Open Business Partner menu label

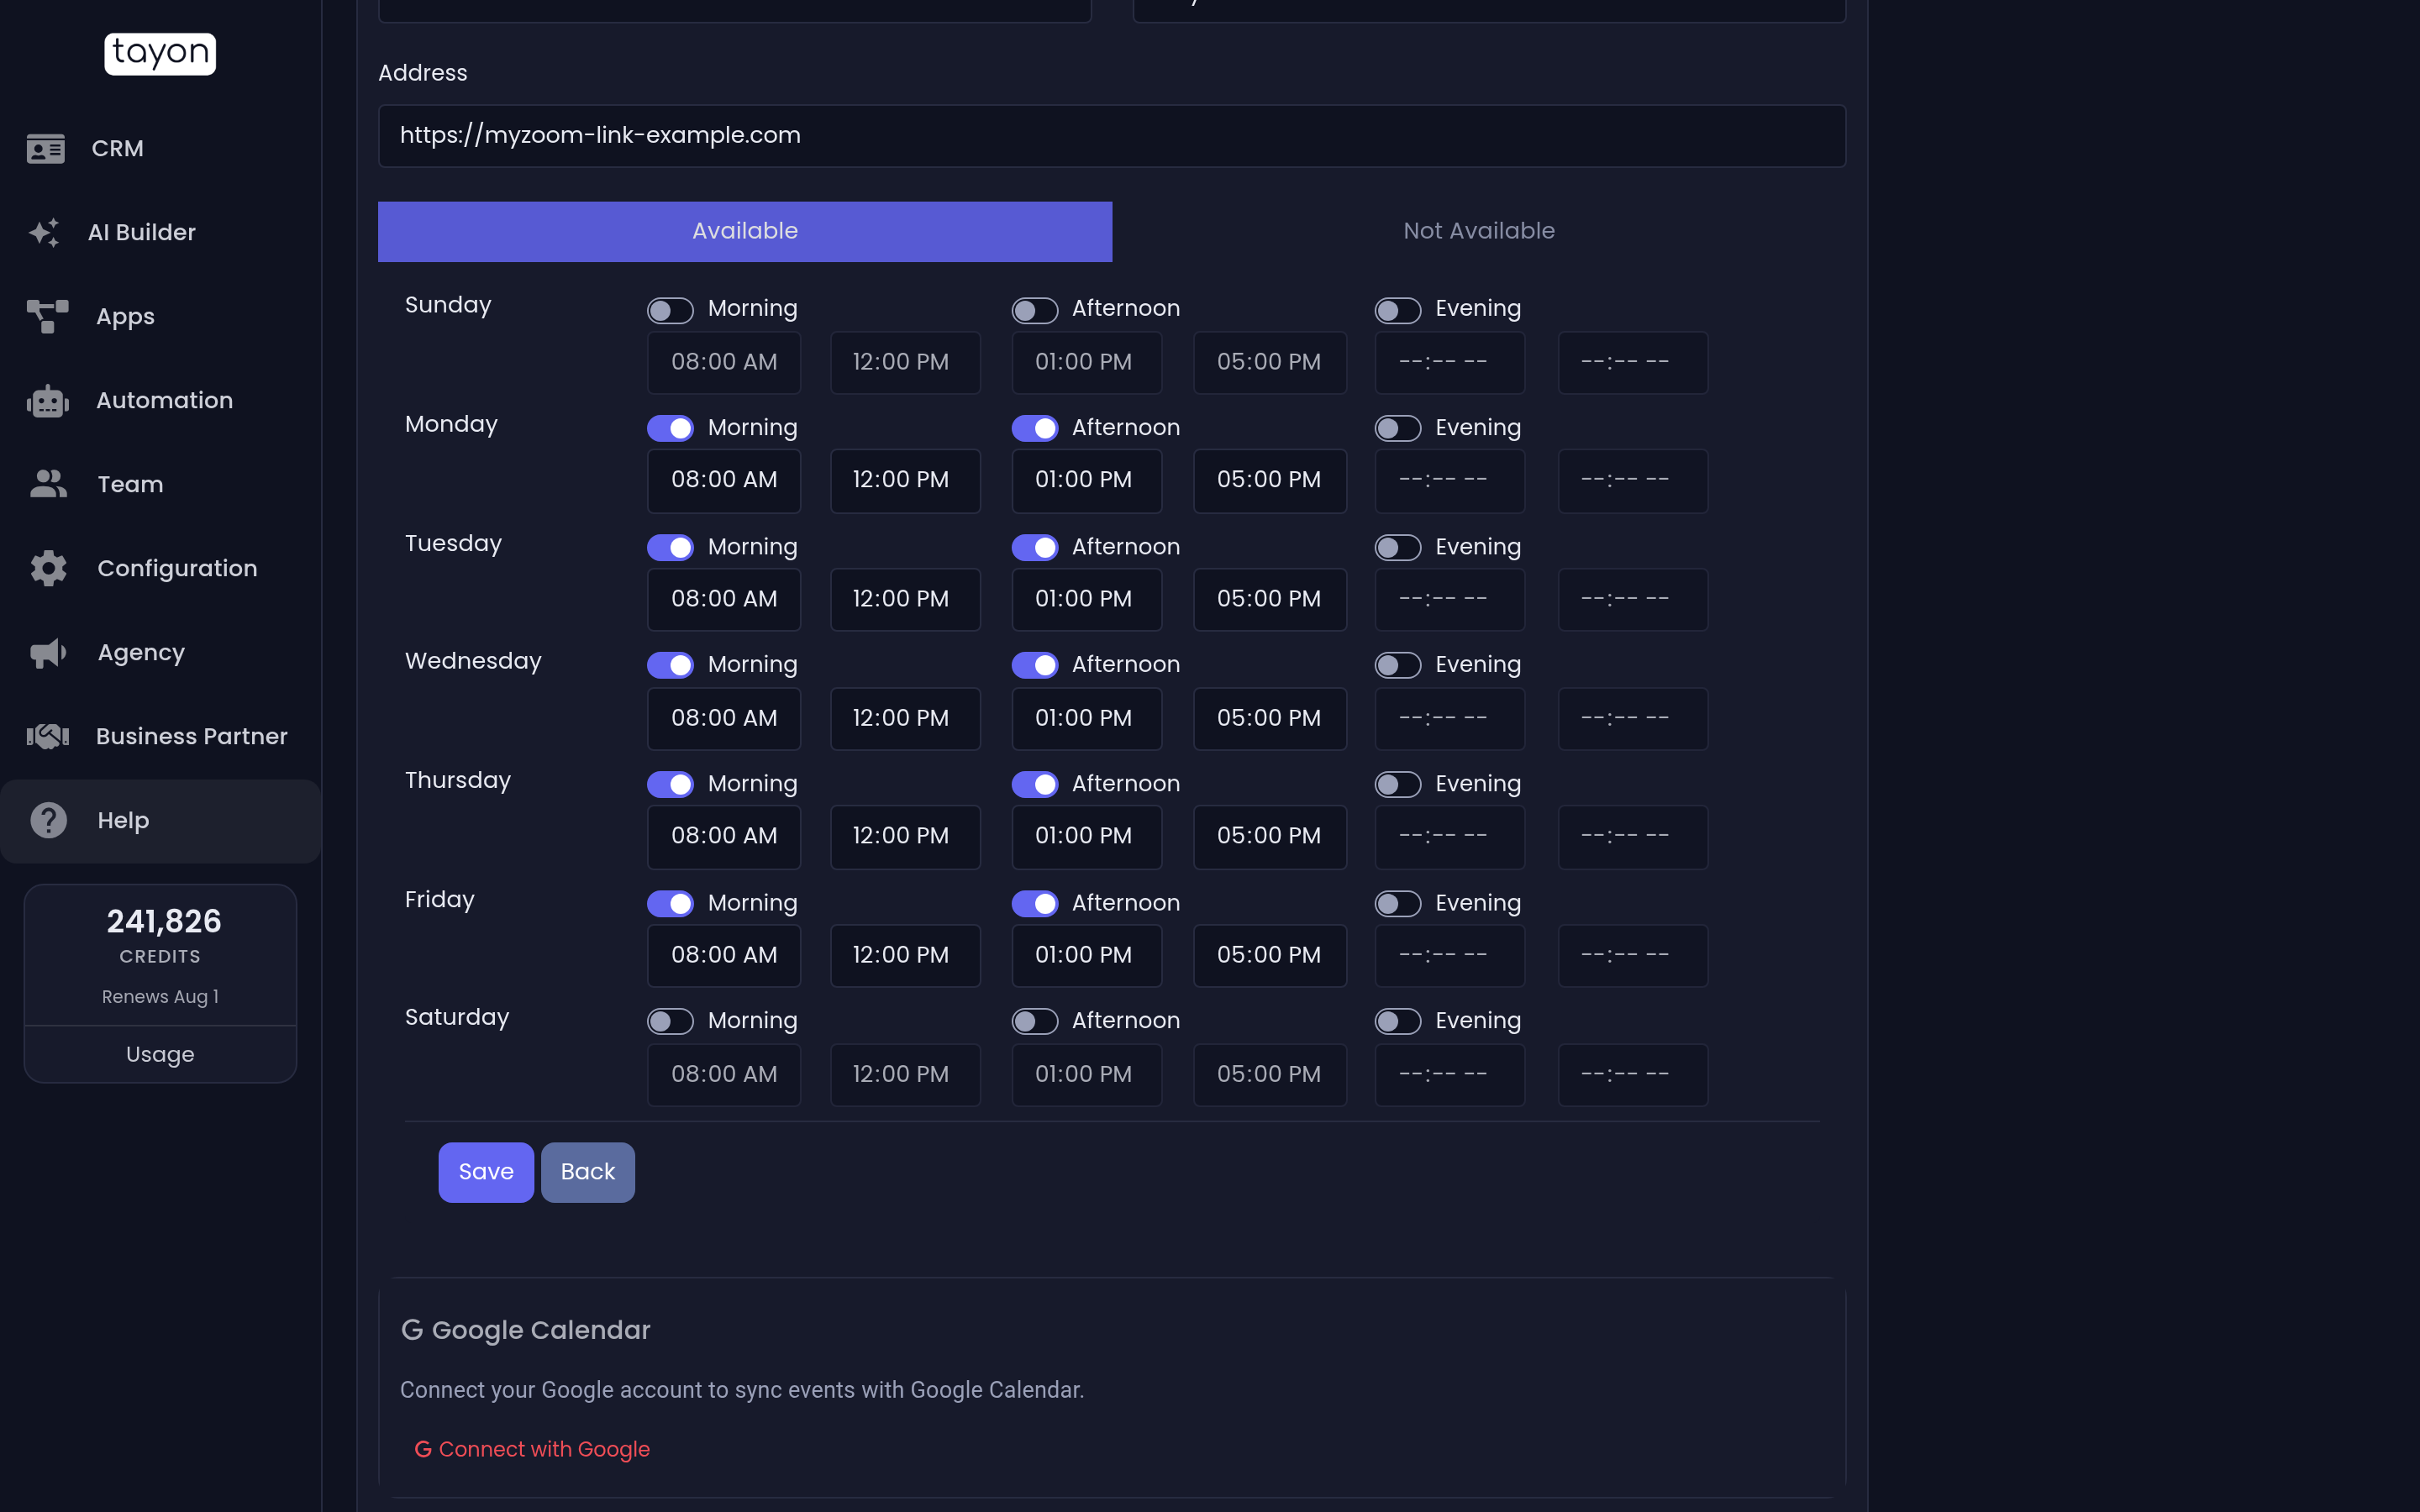point(192,737)
